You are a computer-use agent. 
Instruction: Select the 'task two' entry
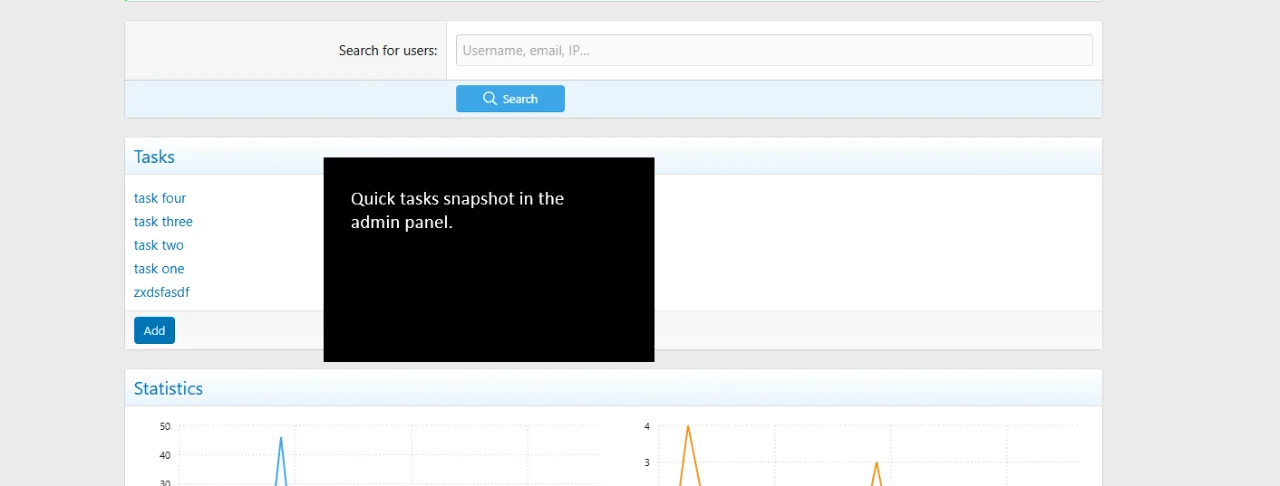159,245
